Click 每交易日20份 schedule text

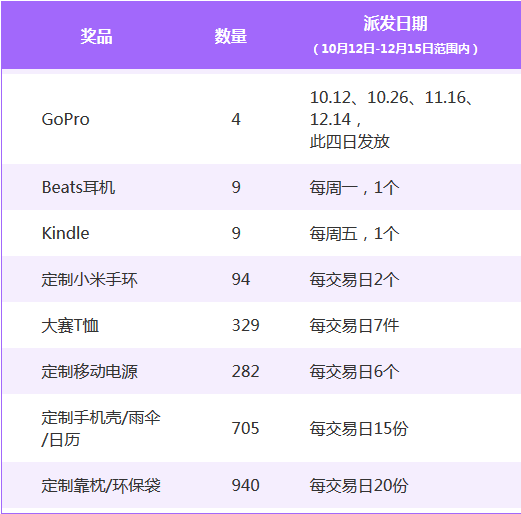tap(359, 486)
